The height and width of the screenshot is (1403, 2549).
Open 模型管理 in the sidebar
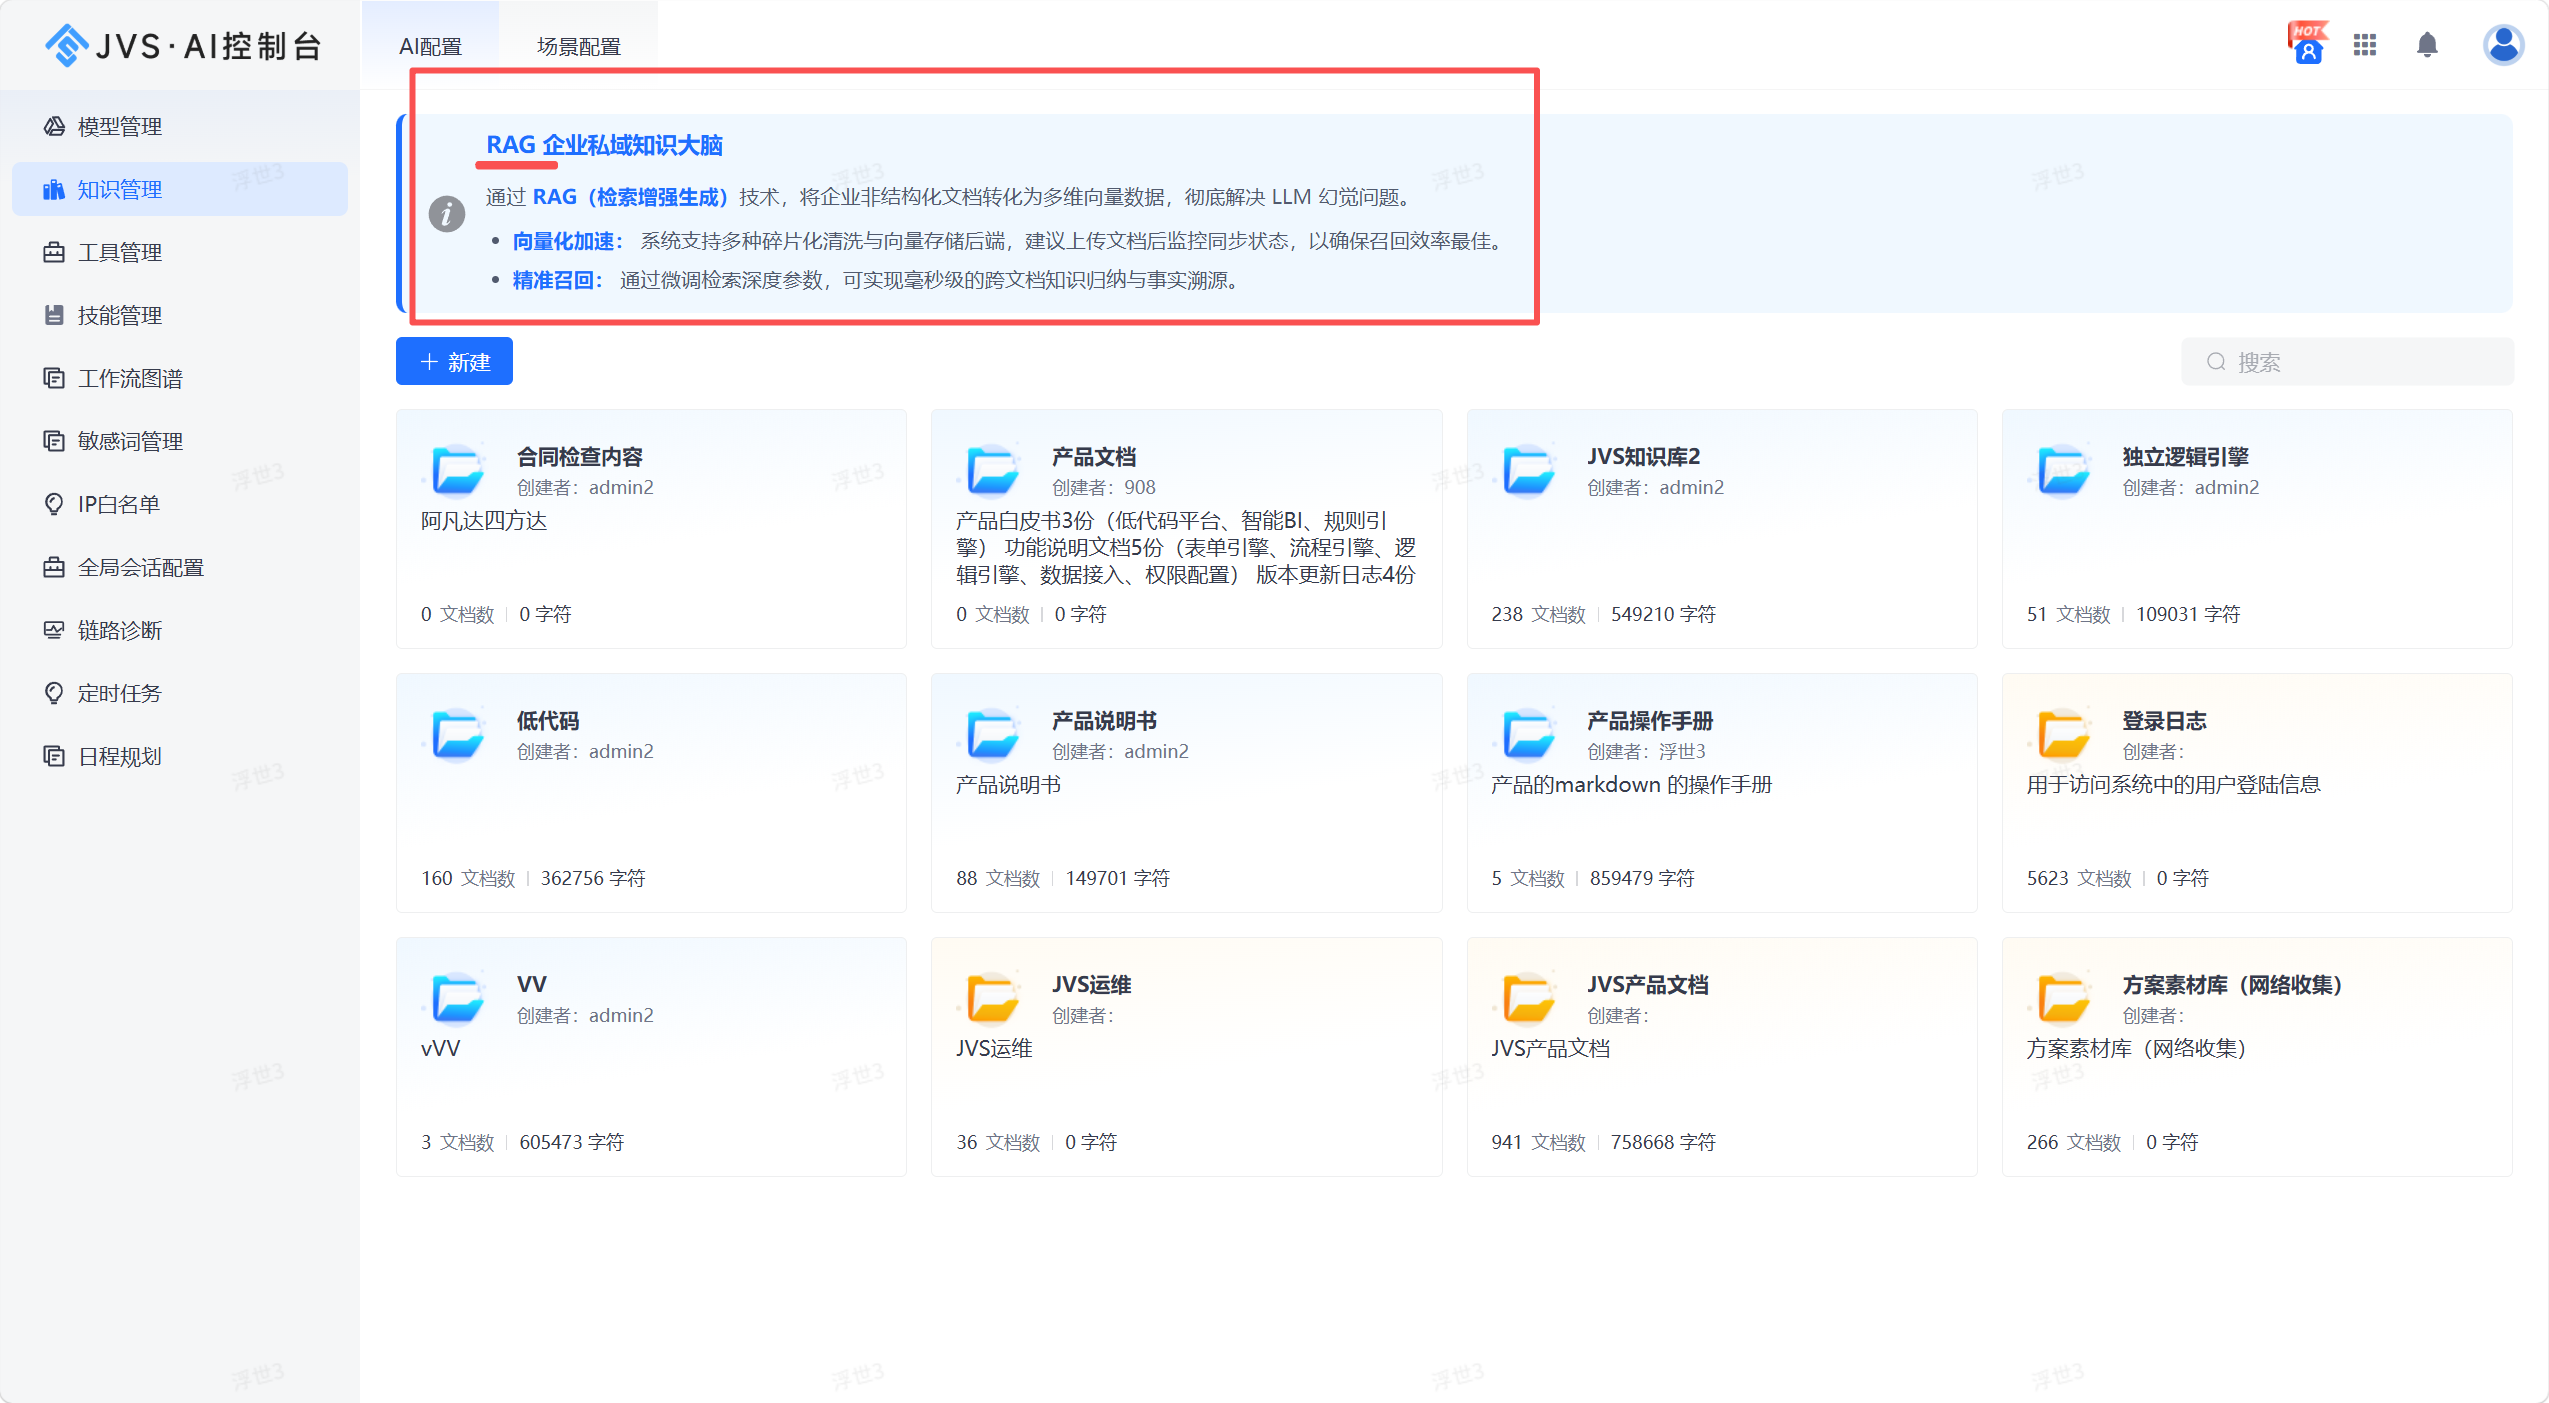pos(180,126)
